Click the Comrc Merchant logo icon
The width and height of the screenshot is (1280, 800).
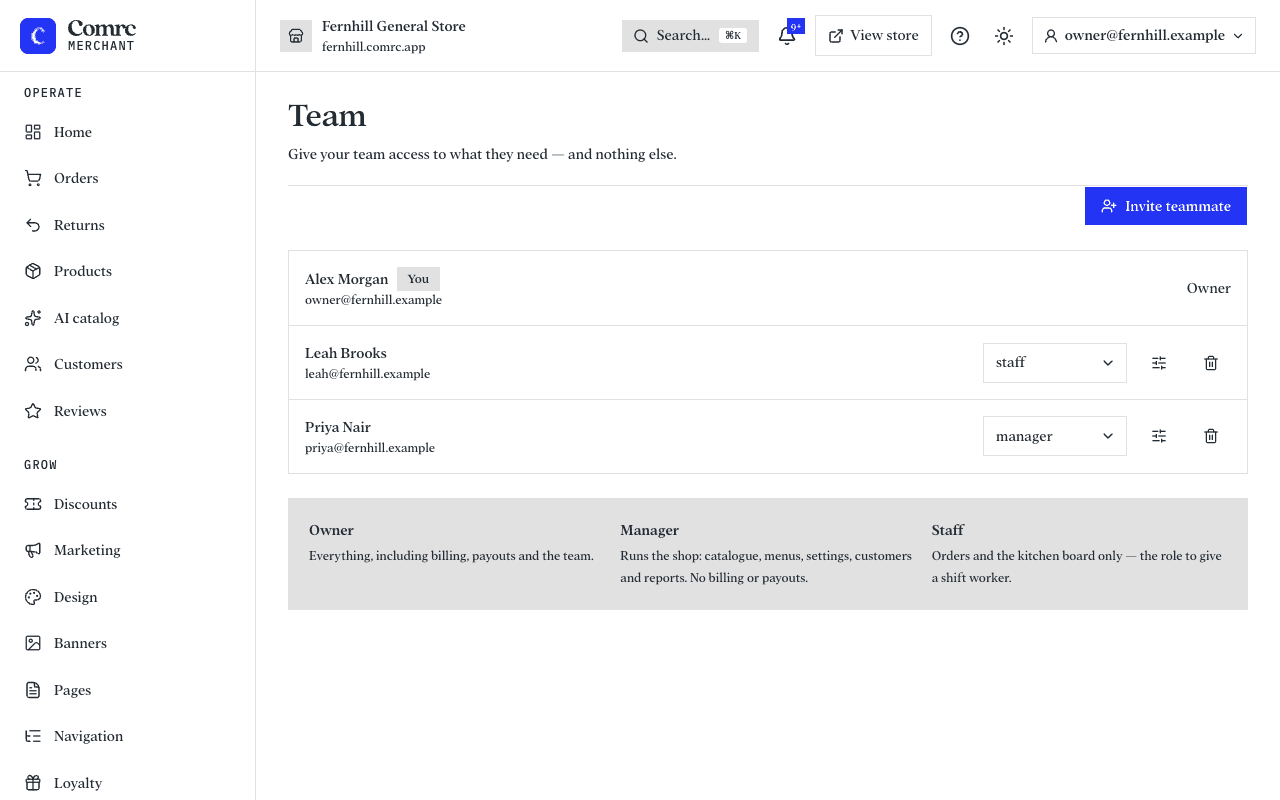(x=38, y=36)
